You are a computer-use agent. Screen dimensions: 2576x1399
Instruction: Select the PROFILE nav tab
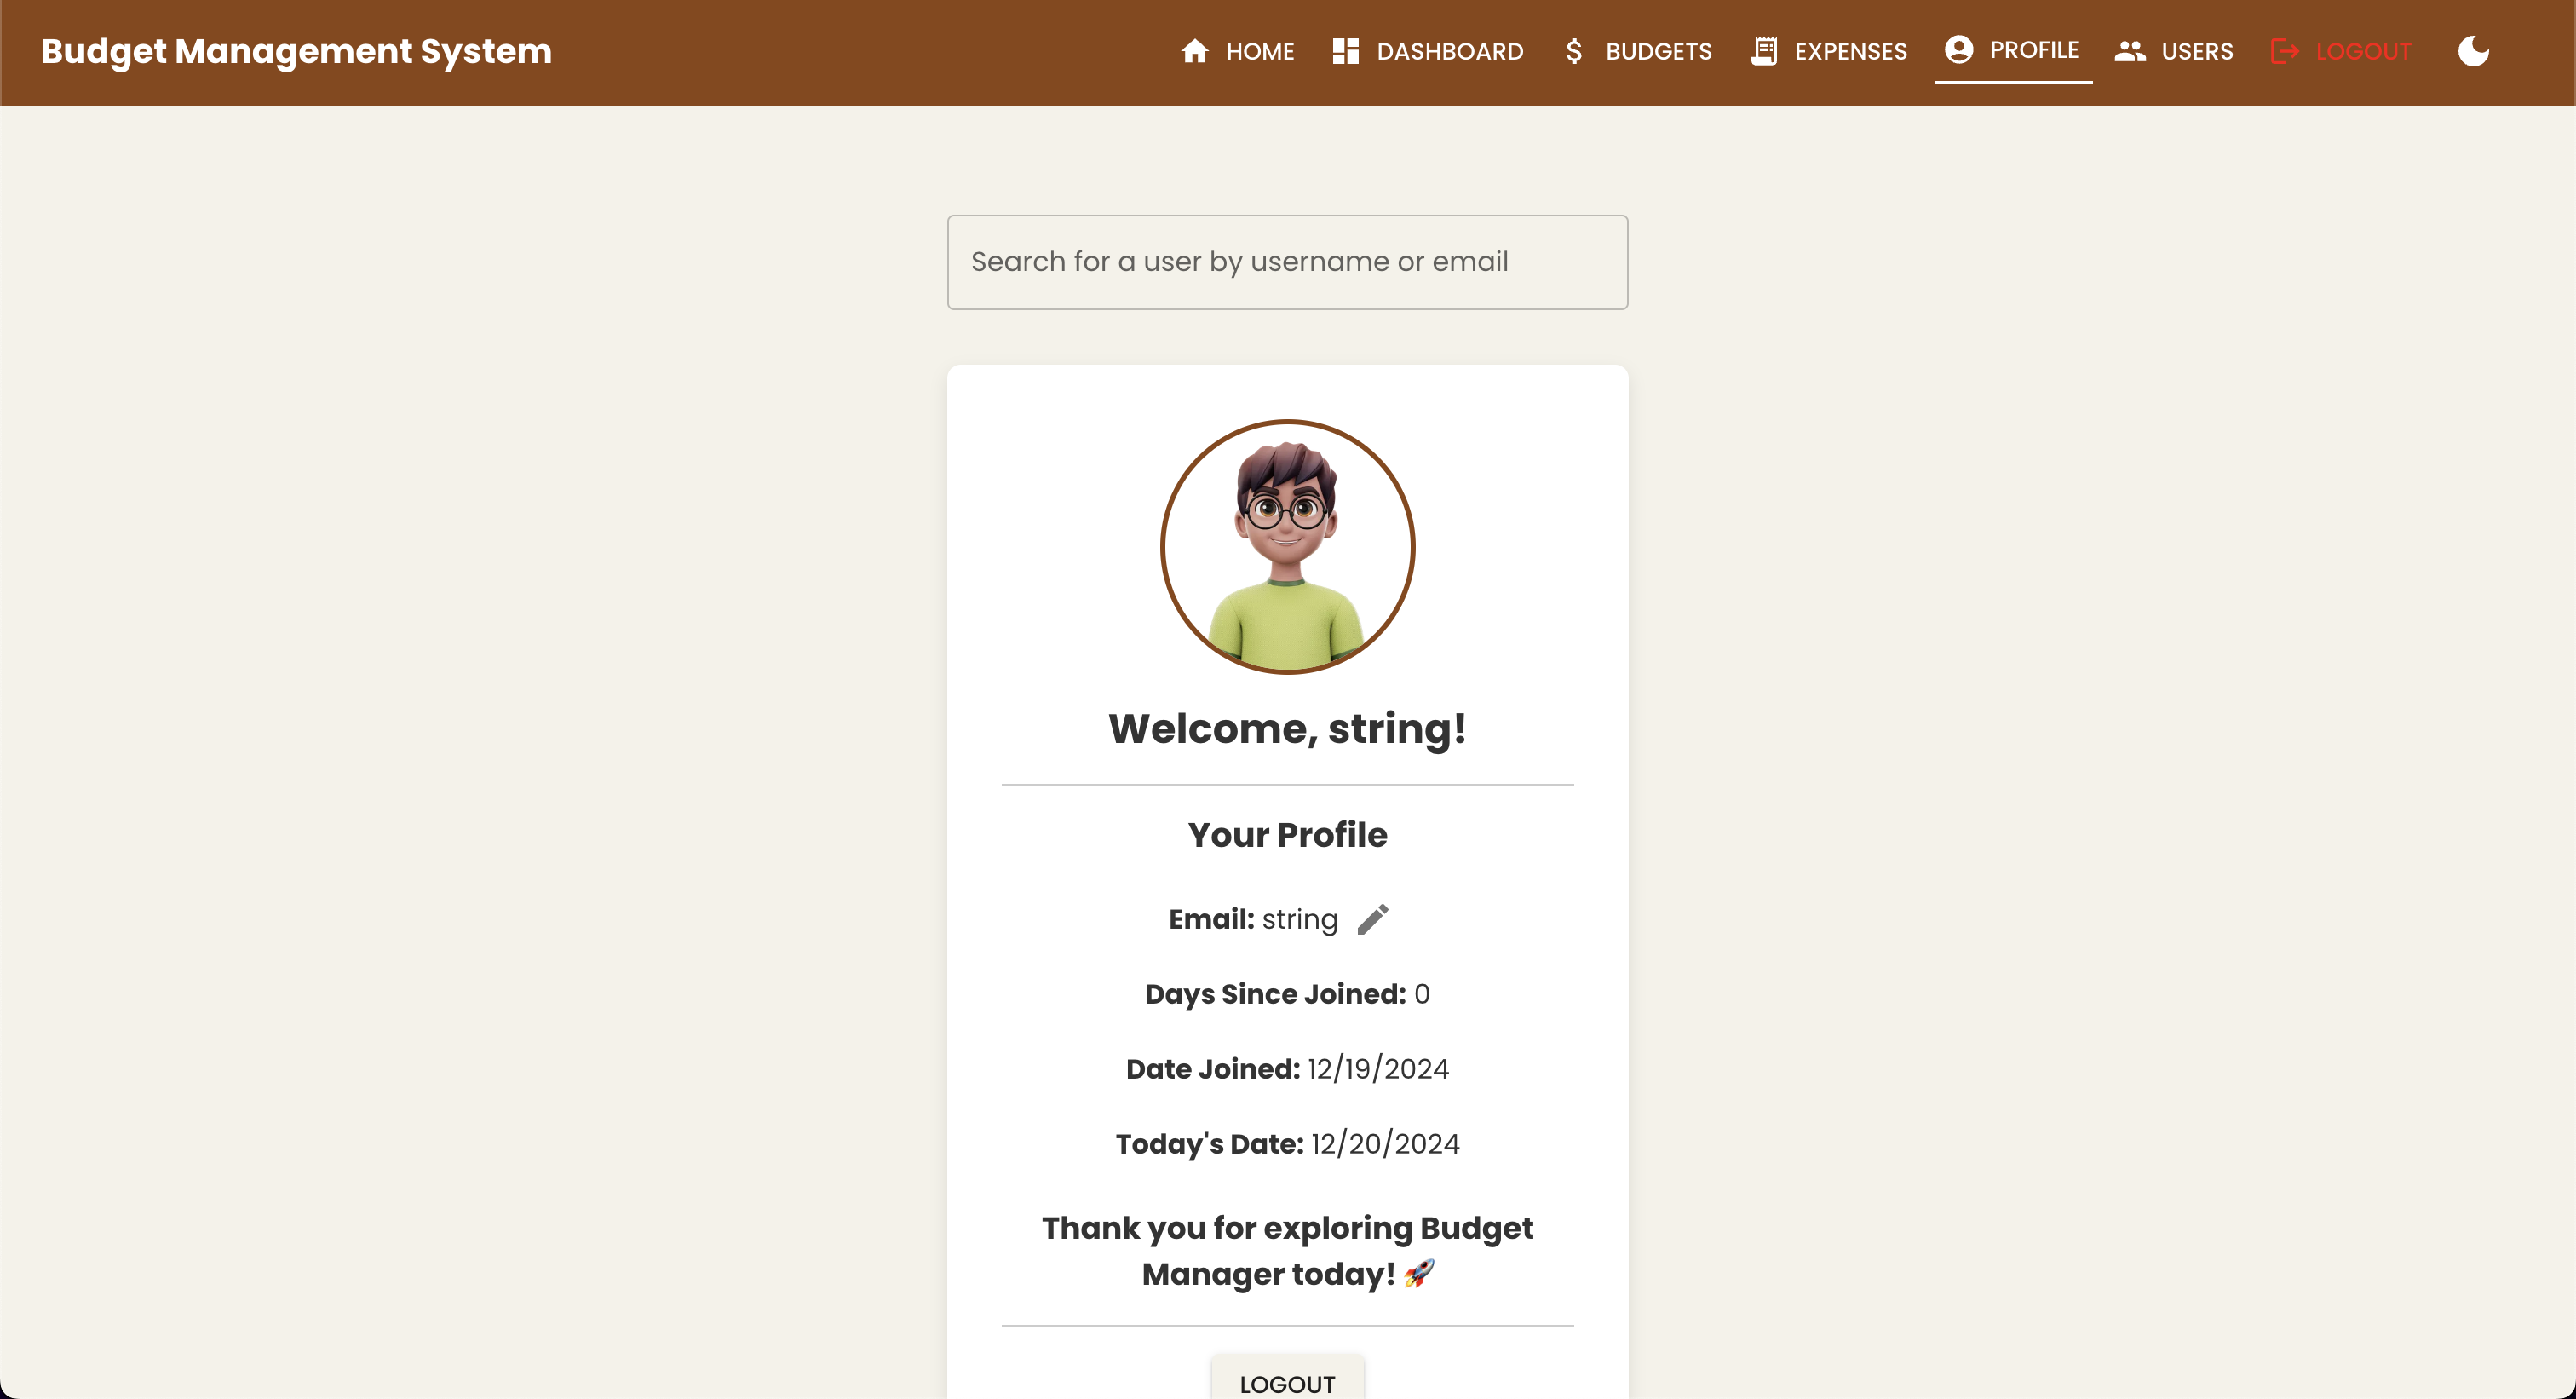[2013, 50]
